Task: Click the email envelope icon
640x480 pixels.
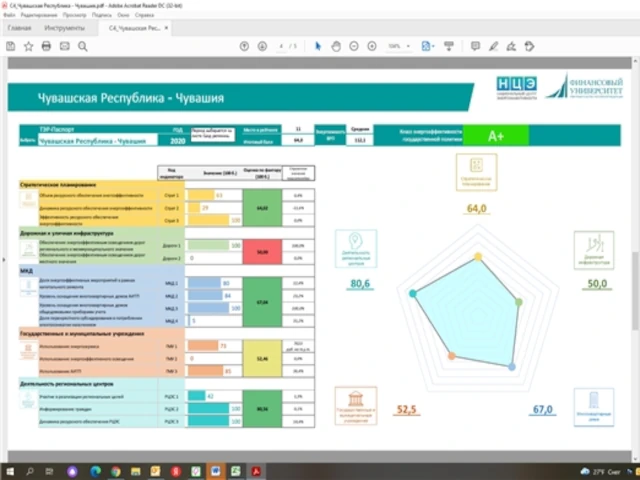Action: click(64, 46)
